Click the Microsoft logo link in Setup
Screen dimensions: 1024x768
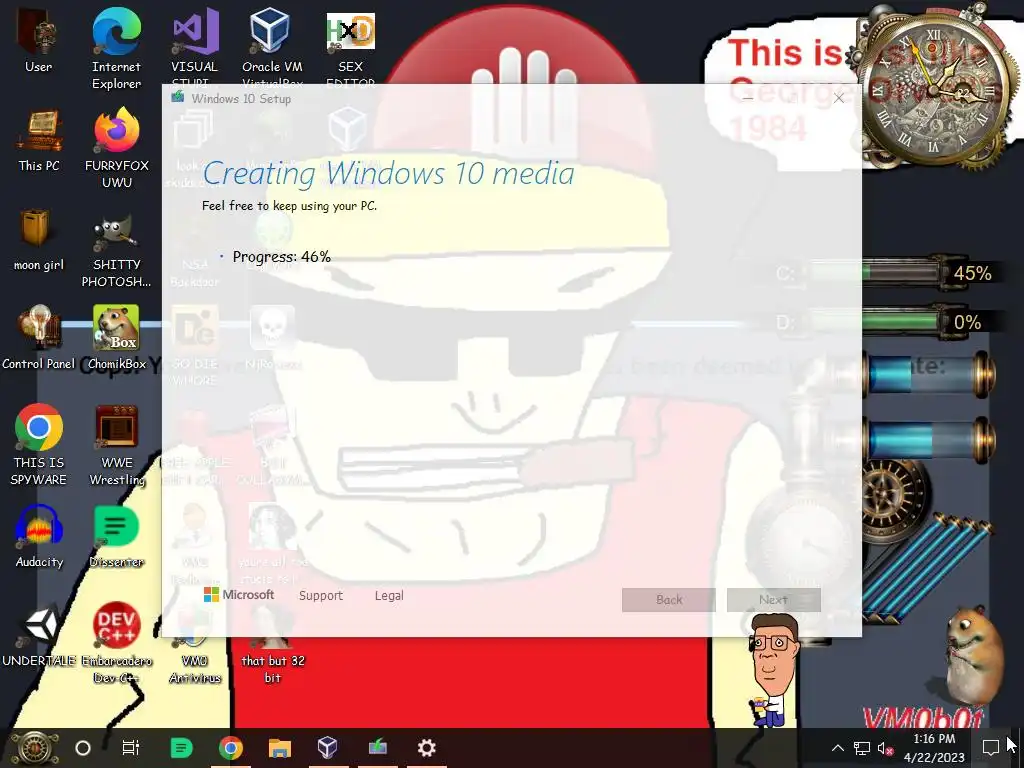[239, 595]
